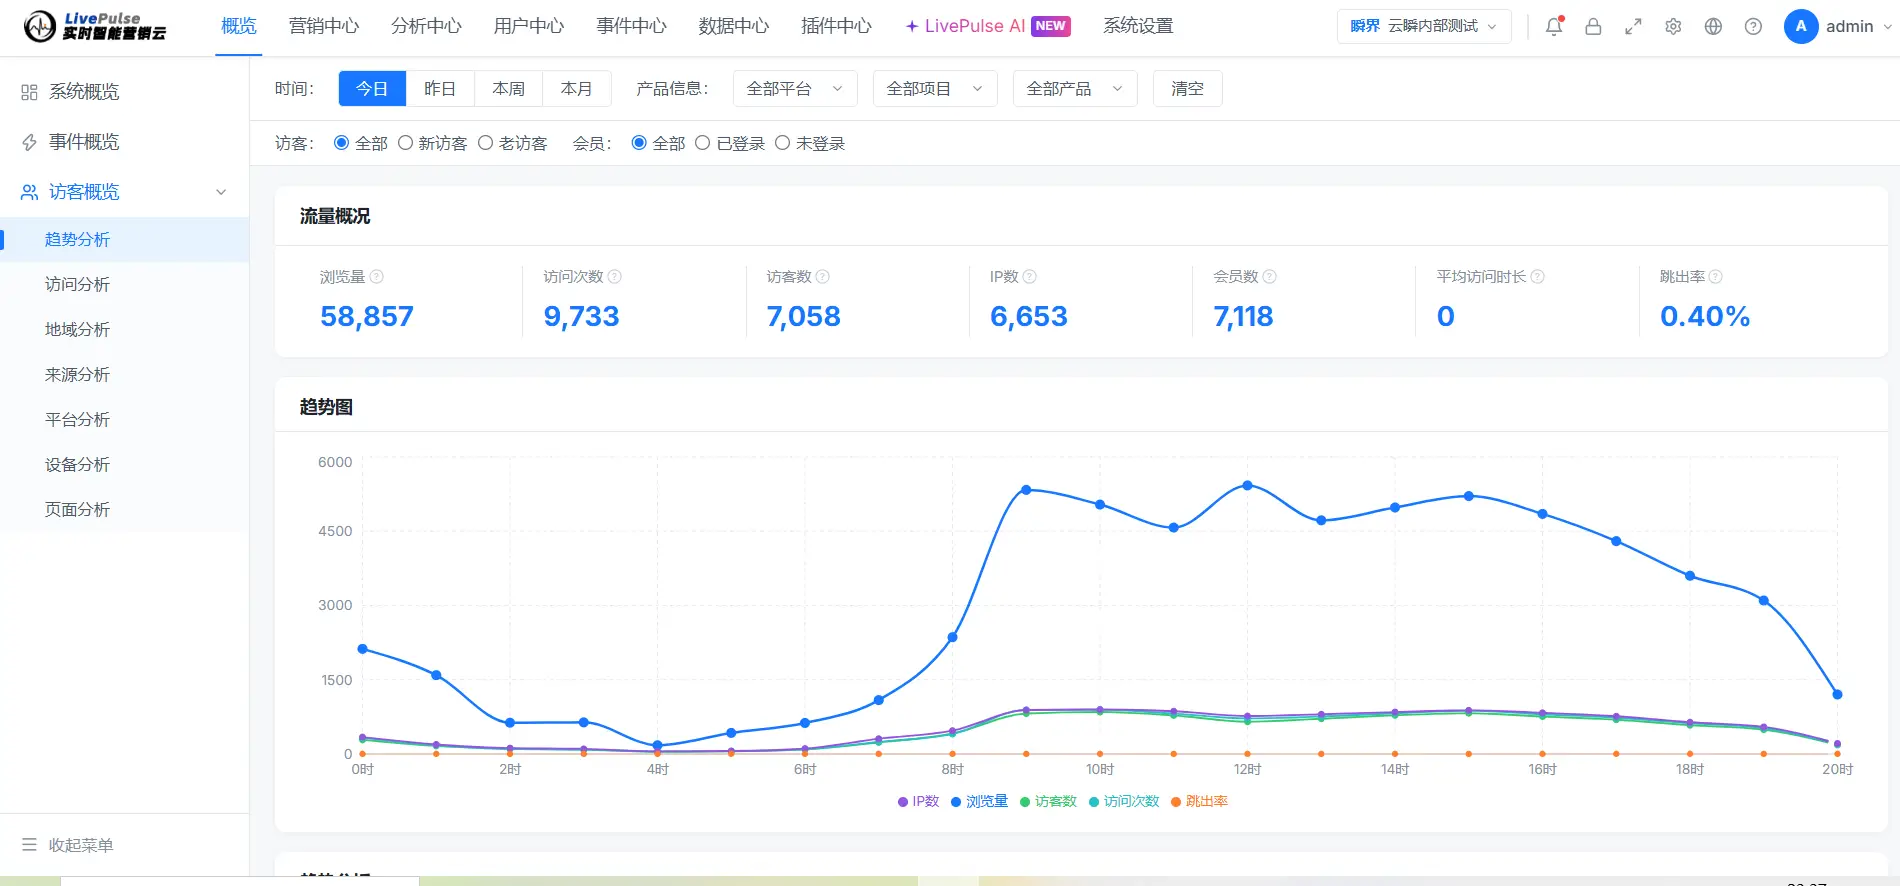
Task: Click the LivePulse logo icon
Action: 40,26
